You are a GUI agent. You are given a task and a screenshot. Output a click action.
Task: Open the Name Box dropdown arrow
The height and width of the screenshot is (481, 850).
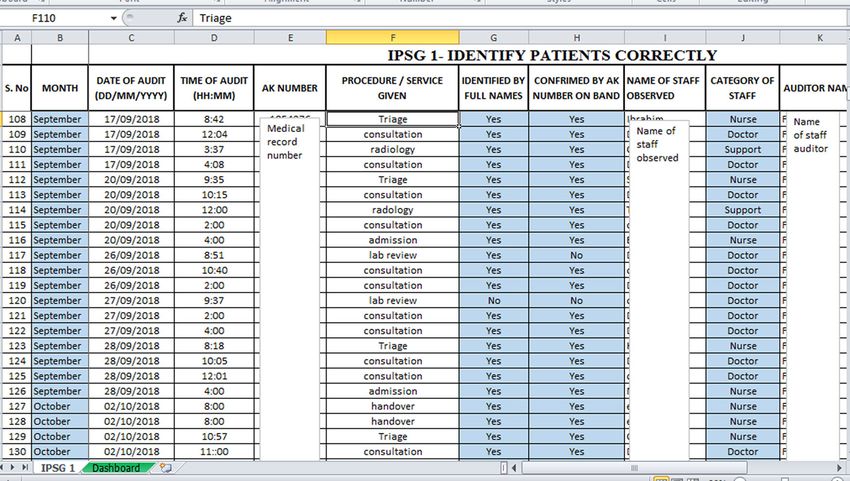click(x=113, y=18)
